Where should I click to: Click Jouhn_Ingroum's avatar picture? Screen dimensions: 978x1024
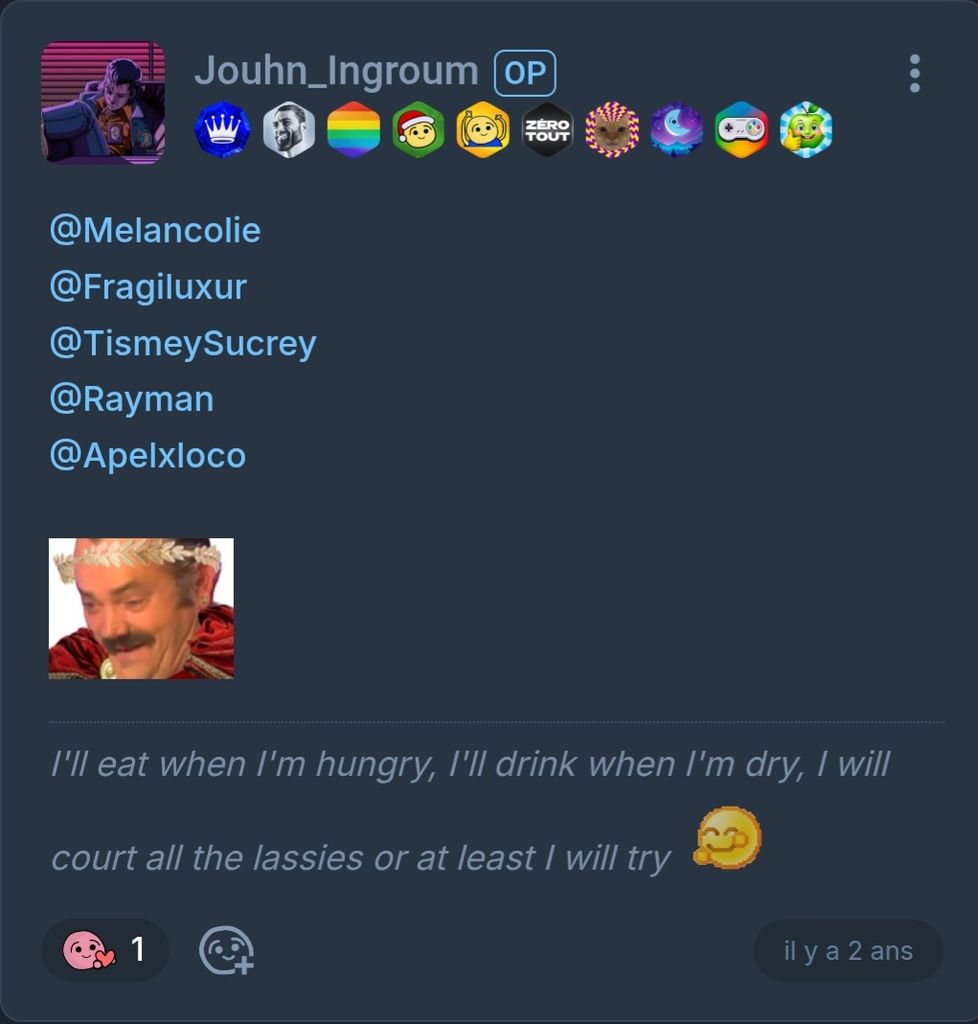tap(103, 102)
